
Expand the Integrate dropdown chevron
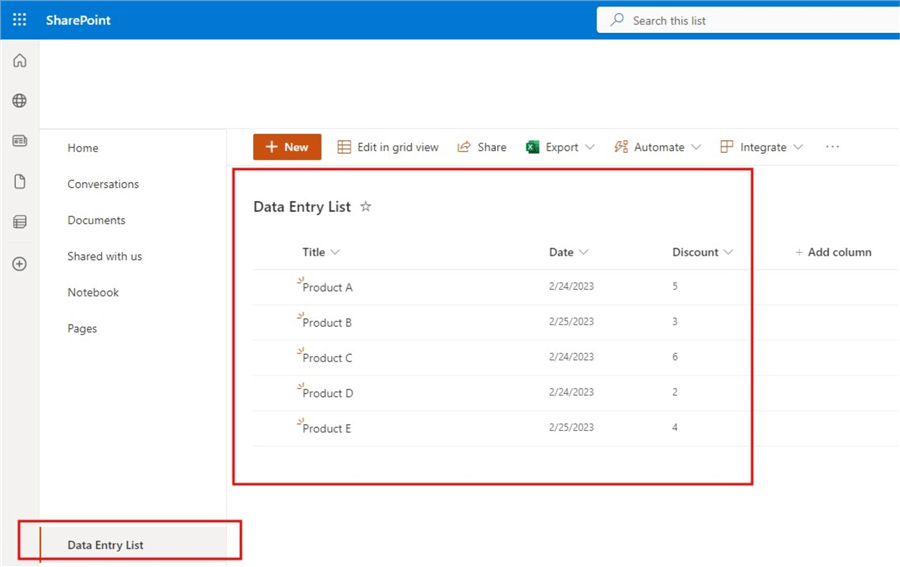[798, 147]
